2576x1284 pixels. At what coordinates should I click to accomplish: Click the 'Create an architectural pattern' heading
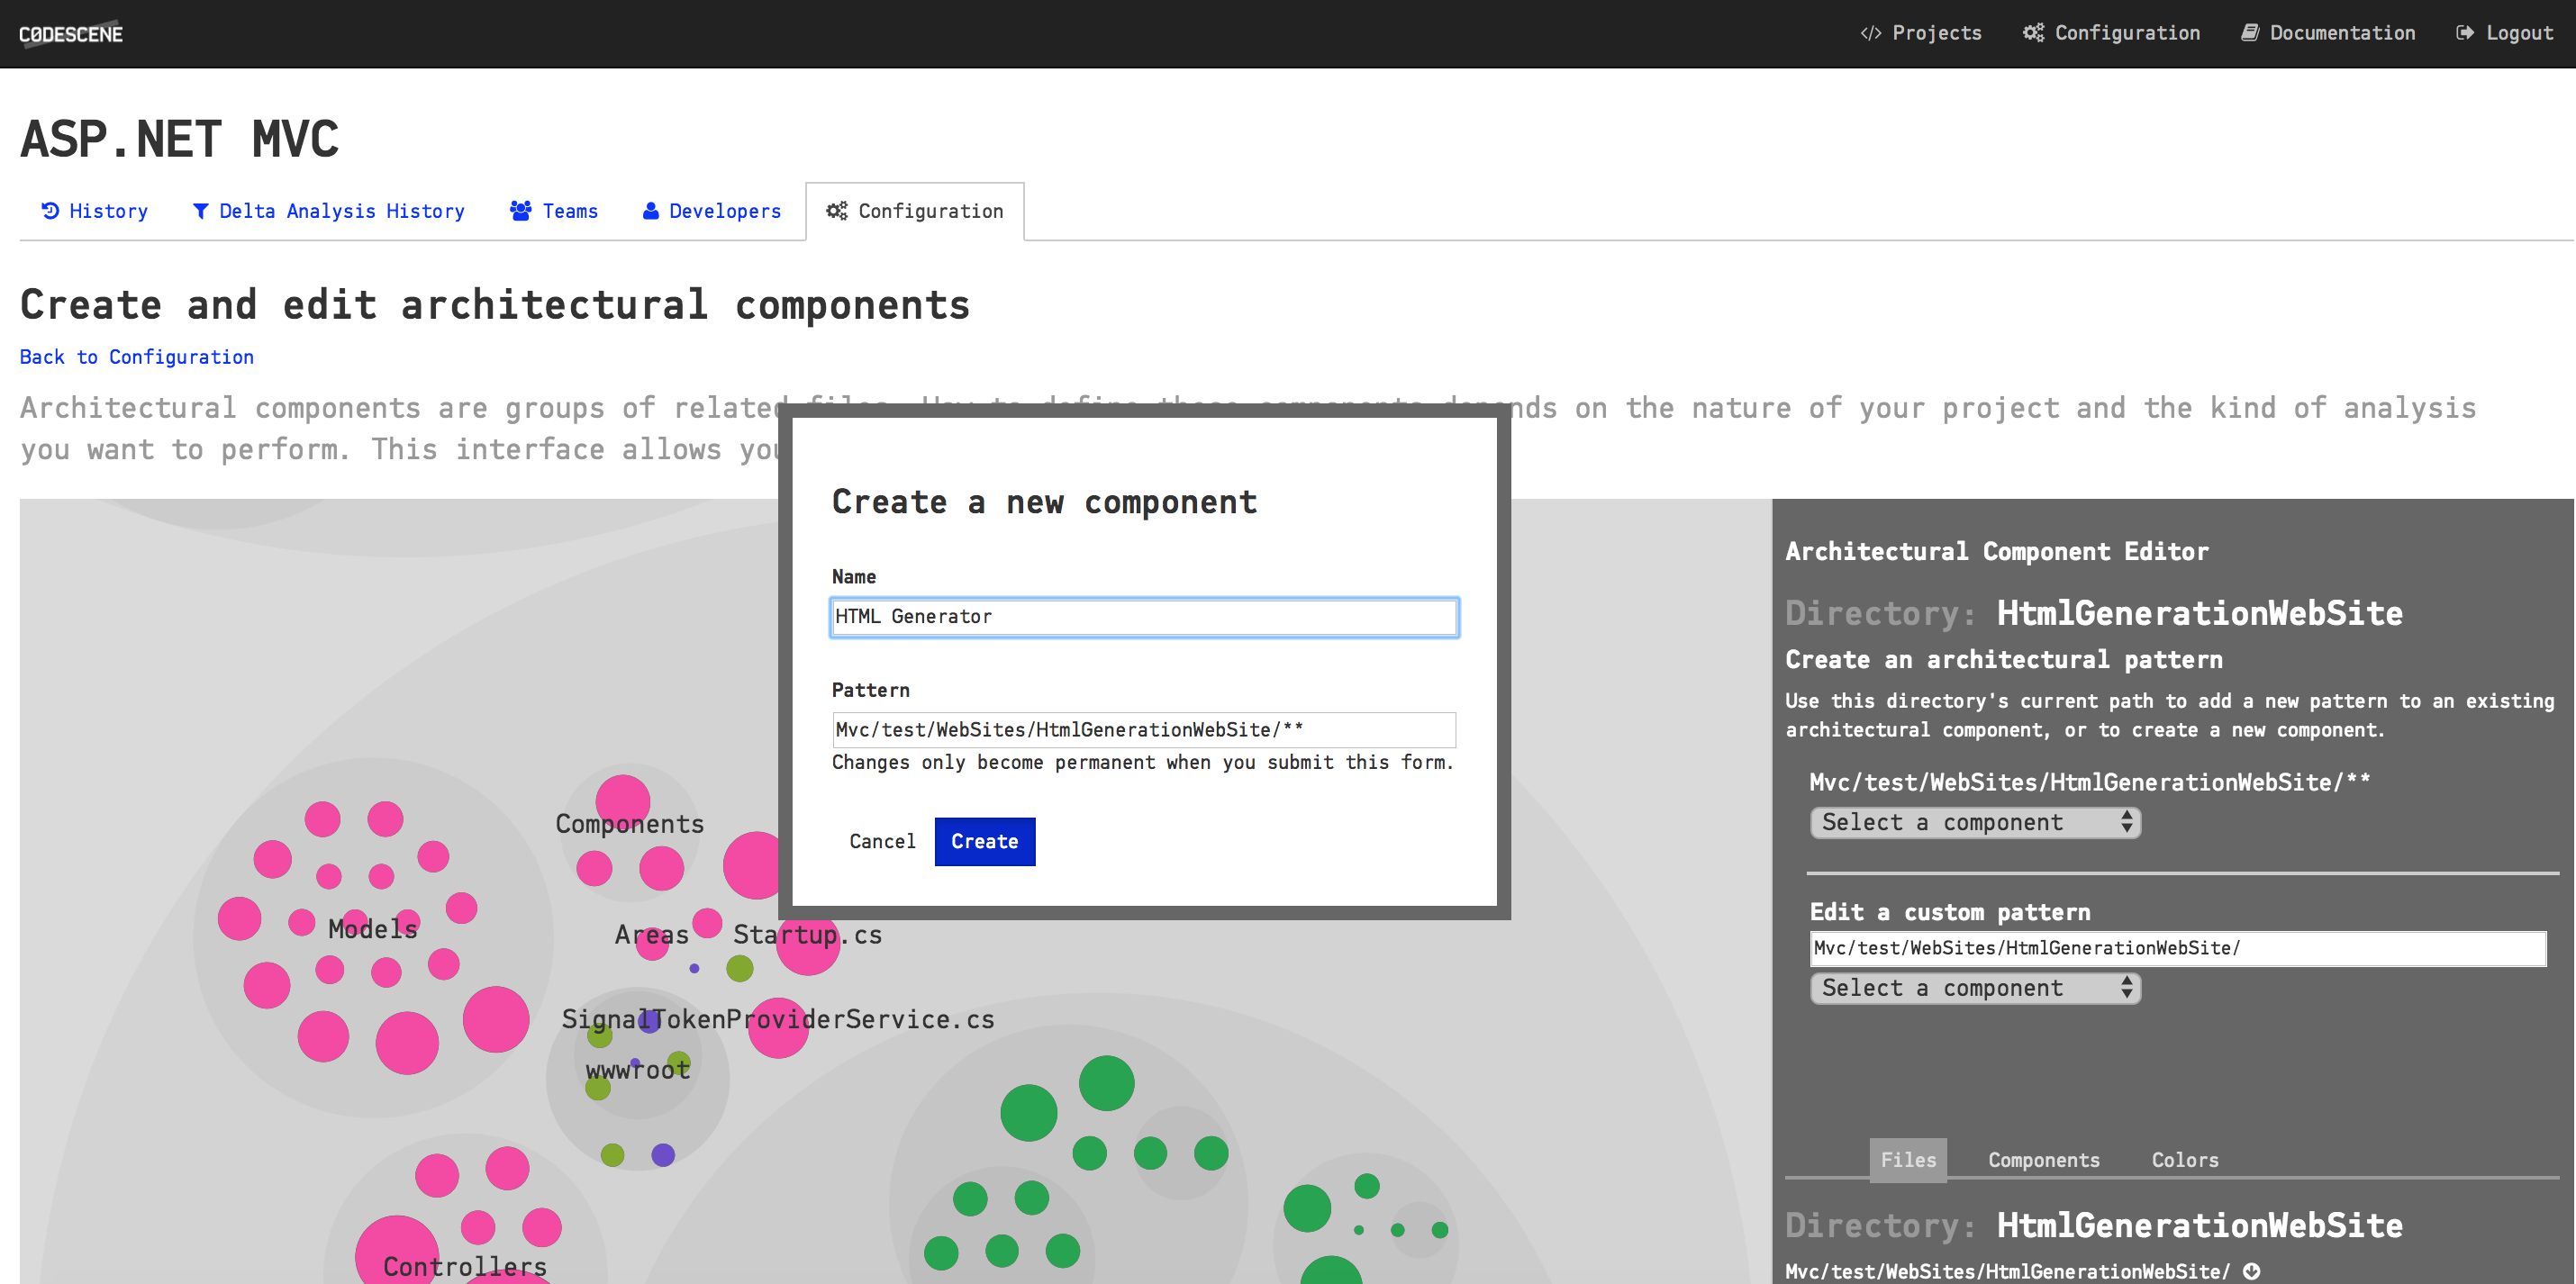(x=2004, y=660)
